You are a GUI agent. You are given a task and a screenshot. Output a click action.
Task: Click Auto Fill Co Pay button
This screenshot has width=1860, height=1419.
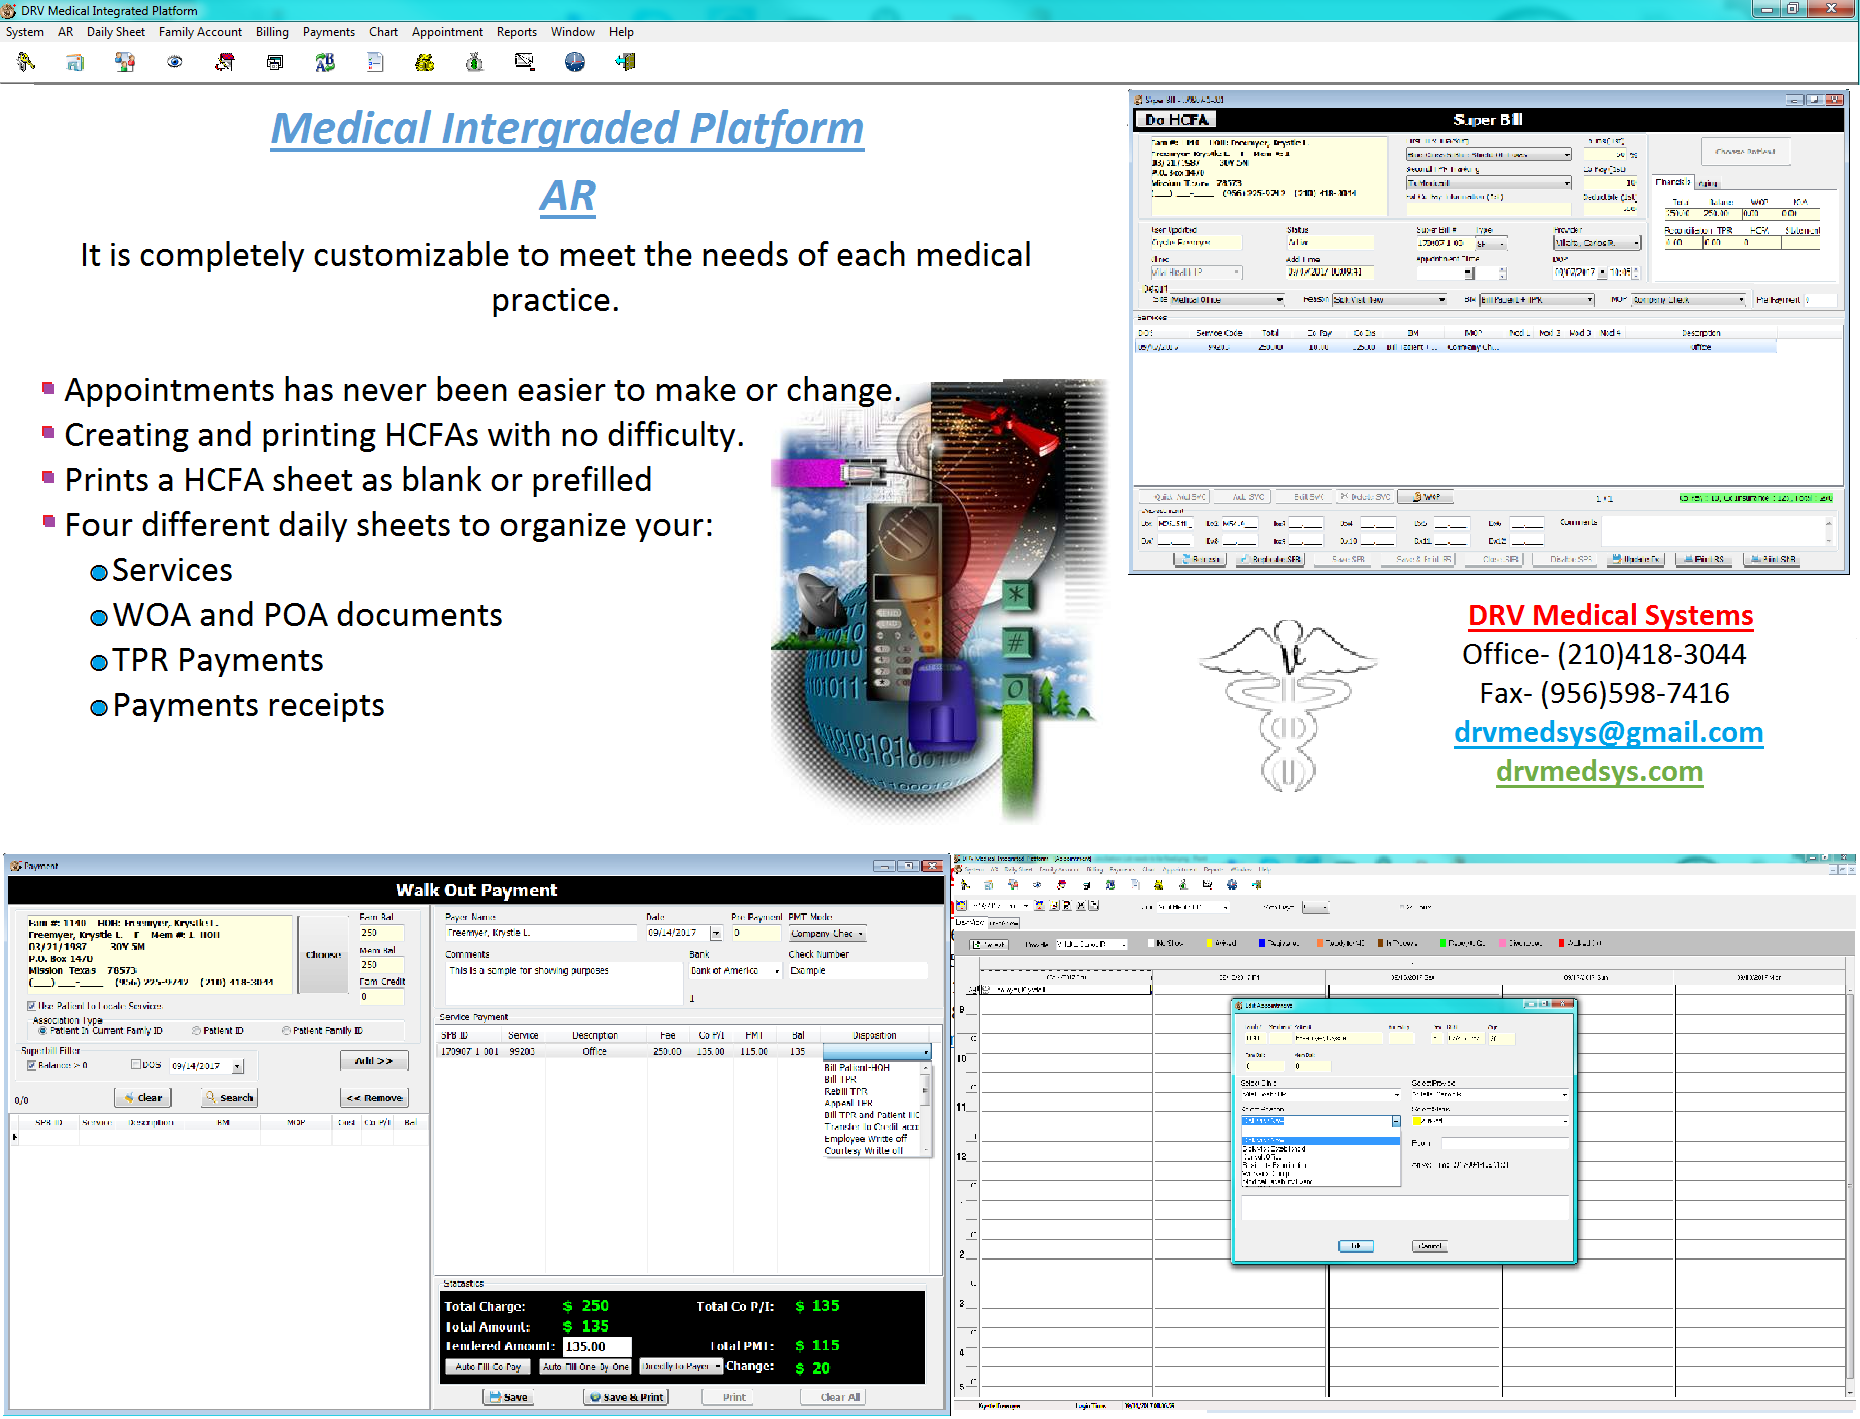click(488, 1366)
